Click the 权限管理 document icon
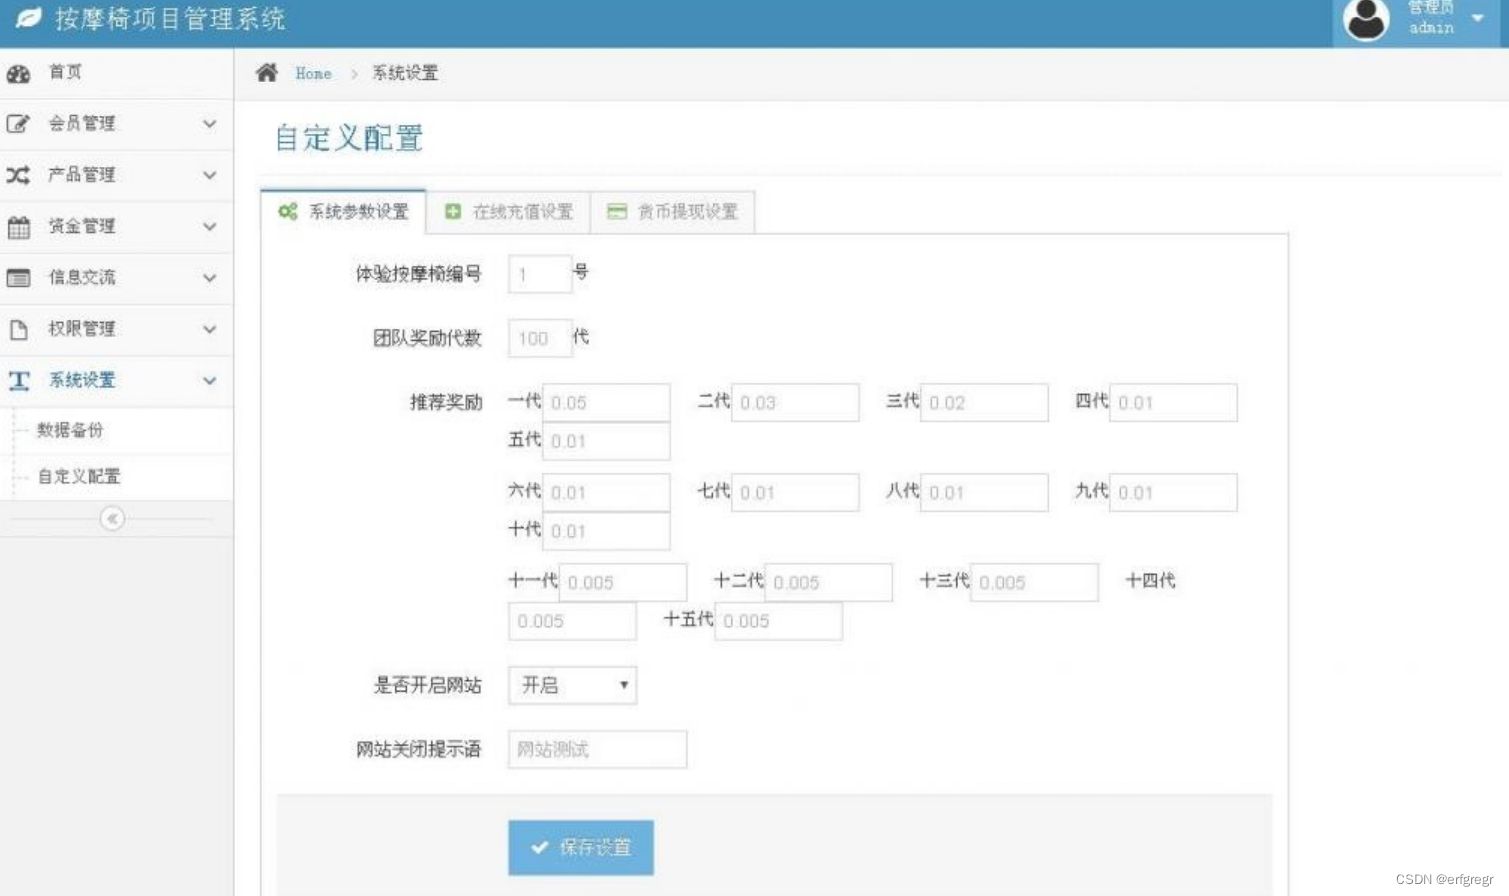 click(x=17, y=328)
